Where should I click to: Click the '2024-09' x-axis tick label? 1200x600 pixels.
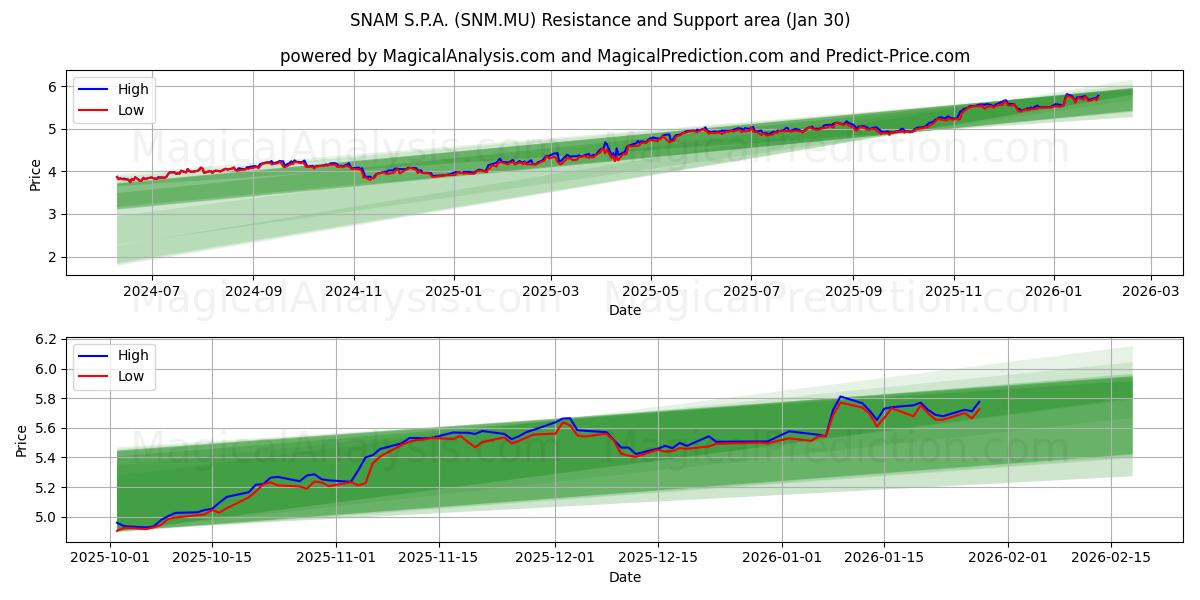(253, 291)
